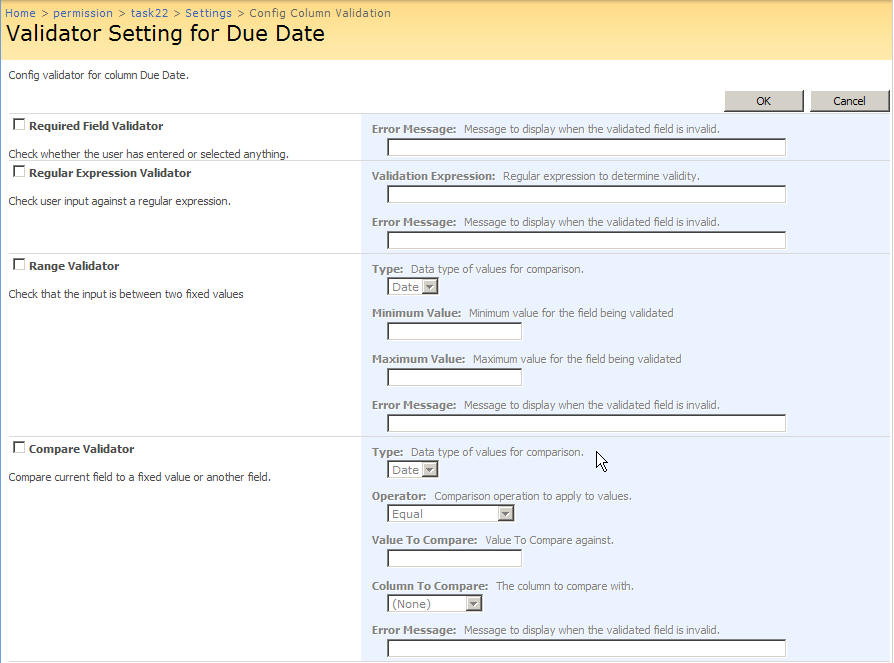Check the Range Validator option
This screenshot has width=894, height=663.
click(x=19, y=265)
